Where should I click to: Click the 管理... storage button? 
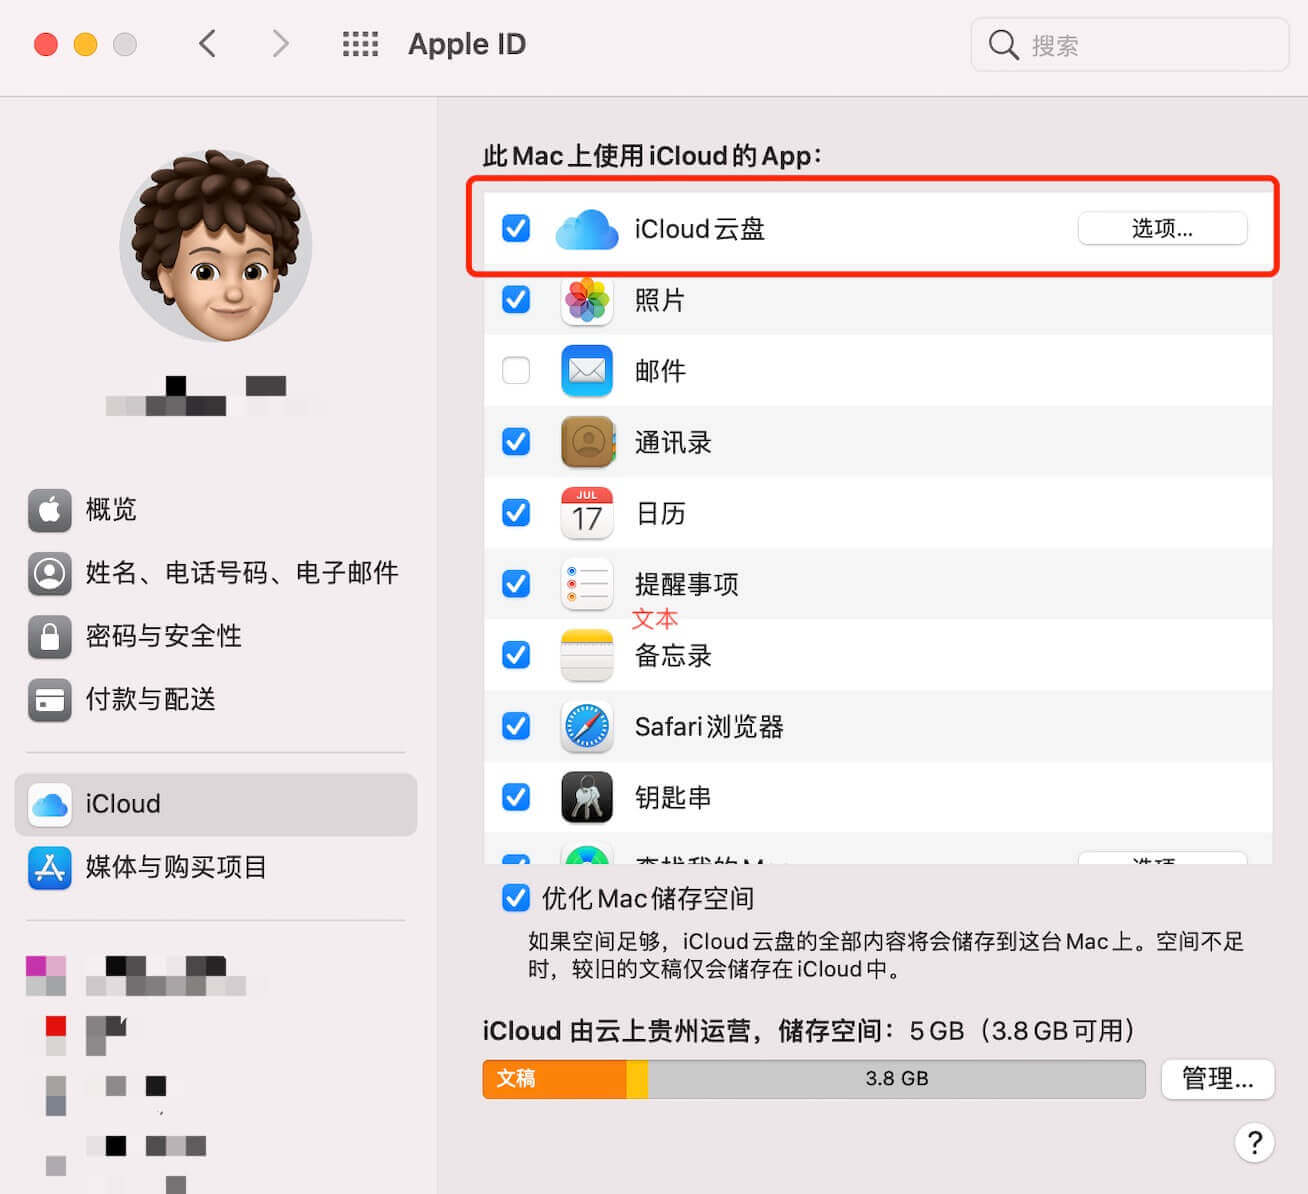[1217, 1079]
